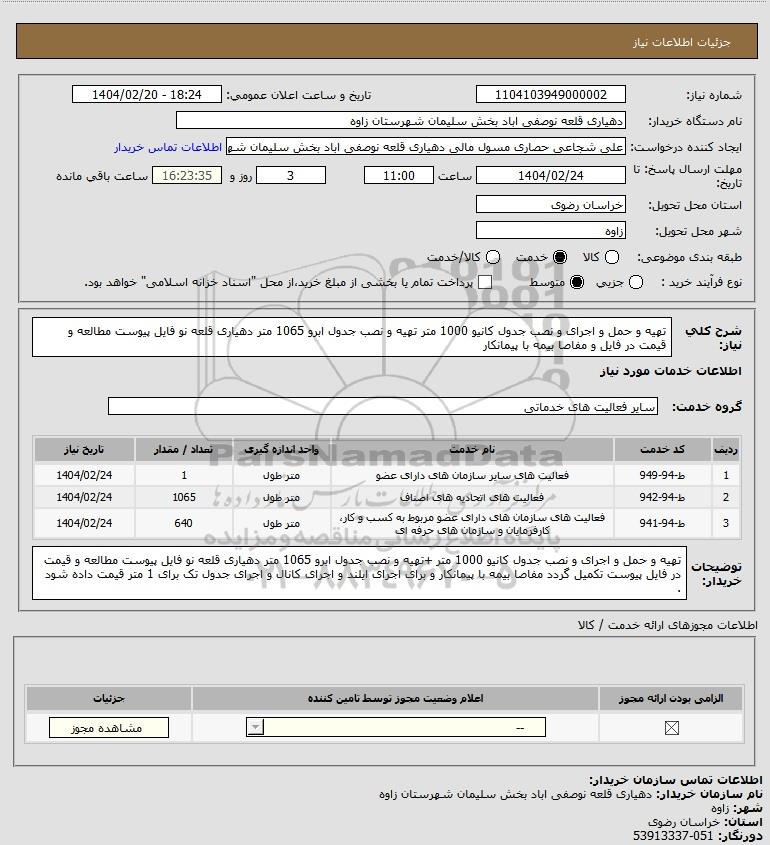Click the request creator name field
770x845 pixels.
[426, 147]
